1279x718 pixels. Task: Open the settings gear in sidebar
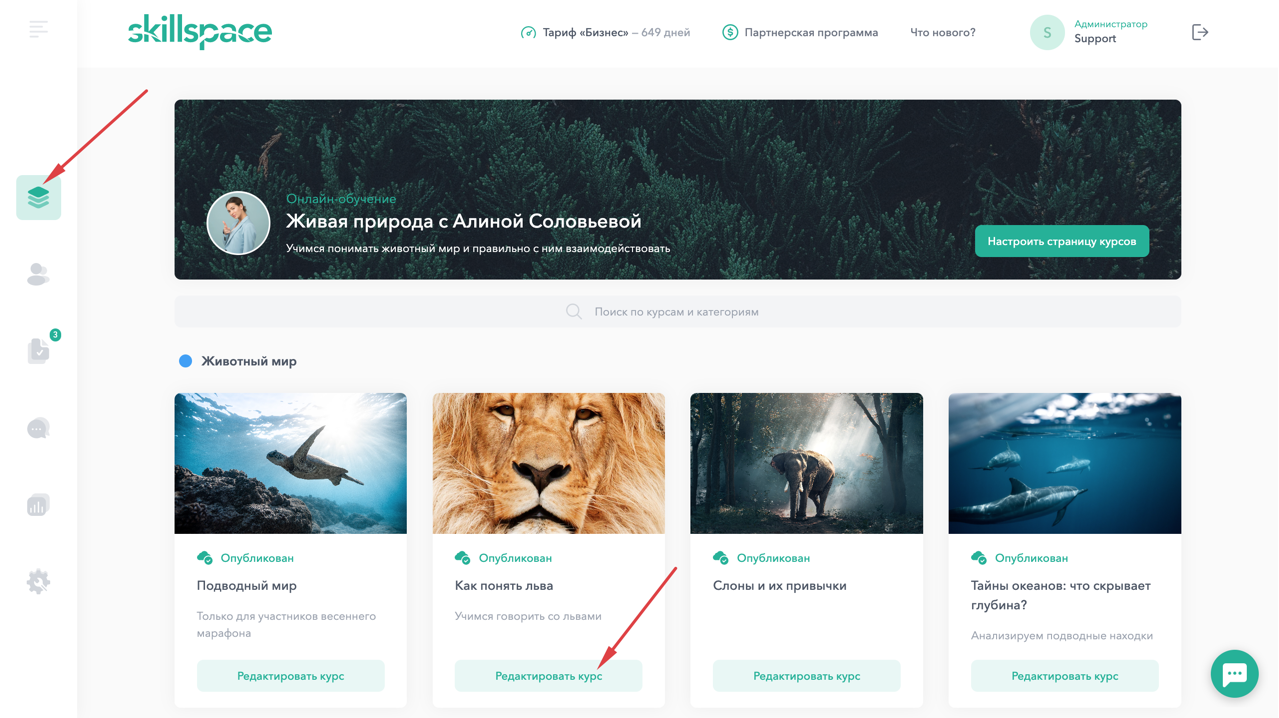pyautogui.click(x=38, y=582)
